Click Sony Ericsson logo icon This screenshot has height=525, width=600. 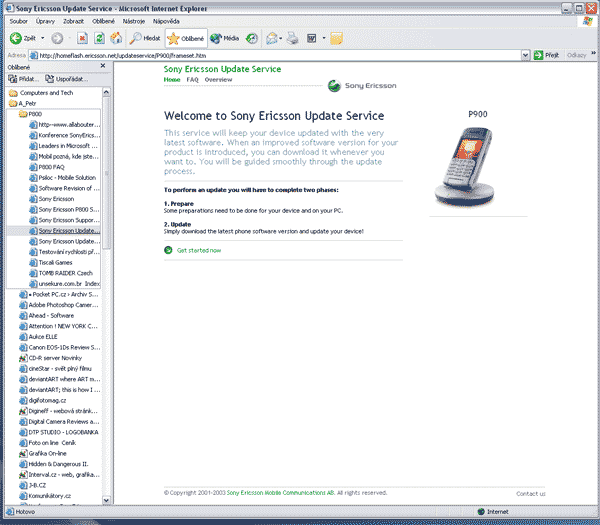[x=334, y=86]
